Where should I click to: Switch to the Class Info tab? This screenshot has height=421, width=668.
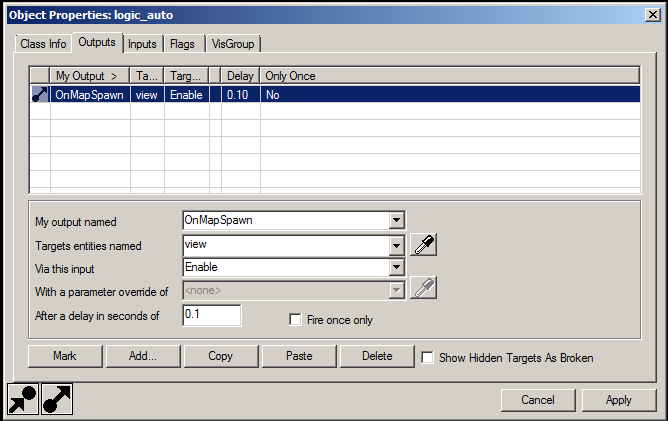click(43, 43)
